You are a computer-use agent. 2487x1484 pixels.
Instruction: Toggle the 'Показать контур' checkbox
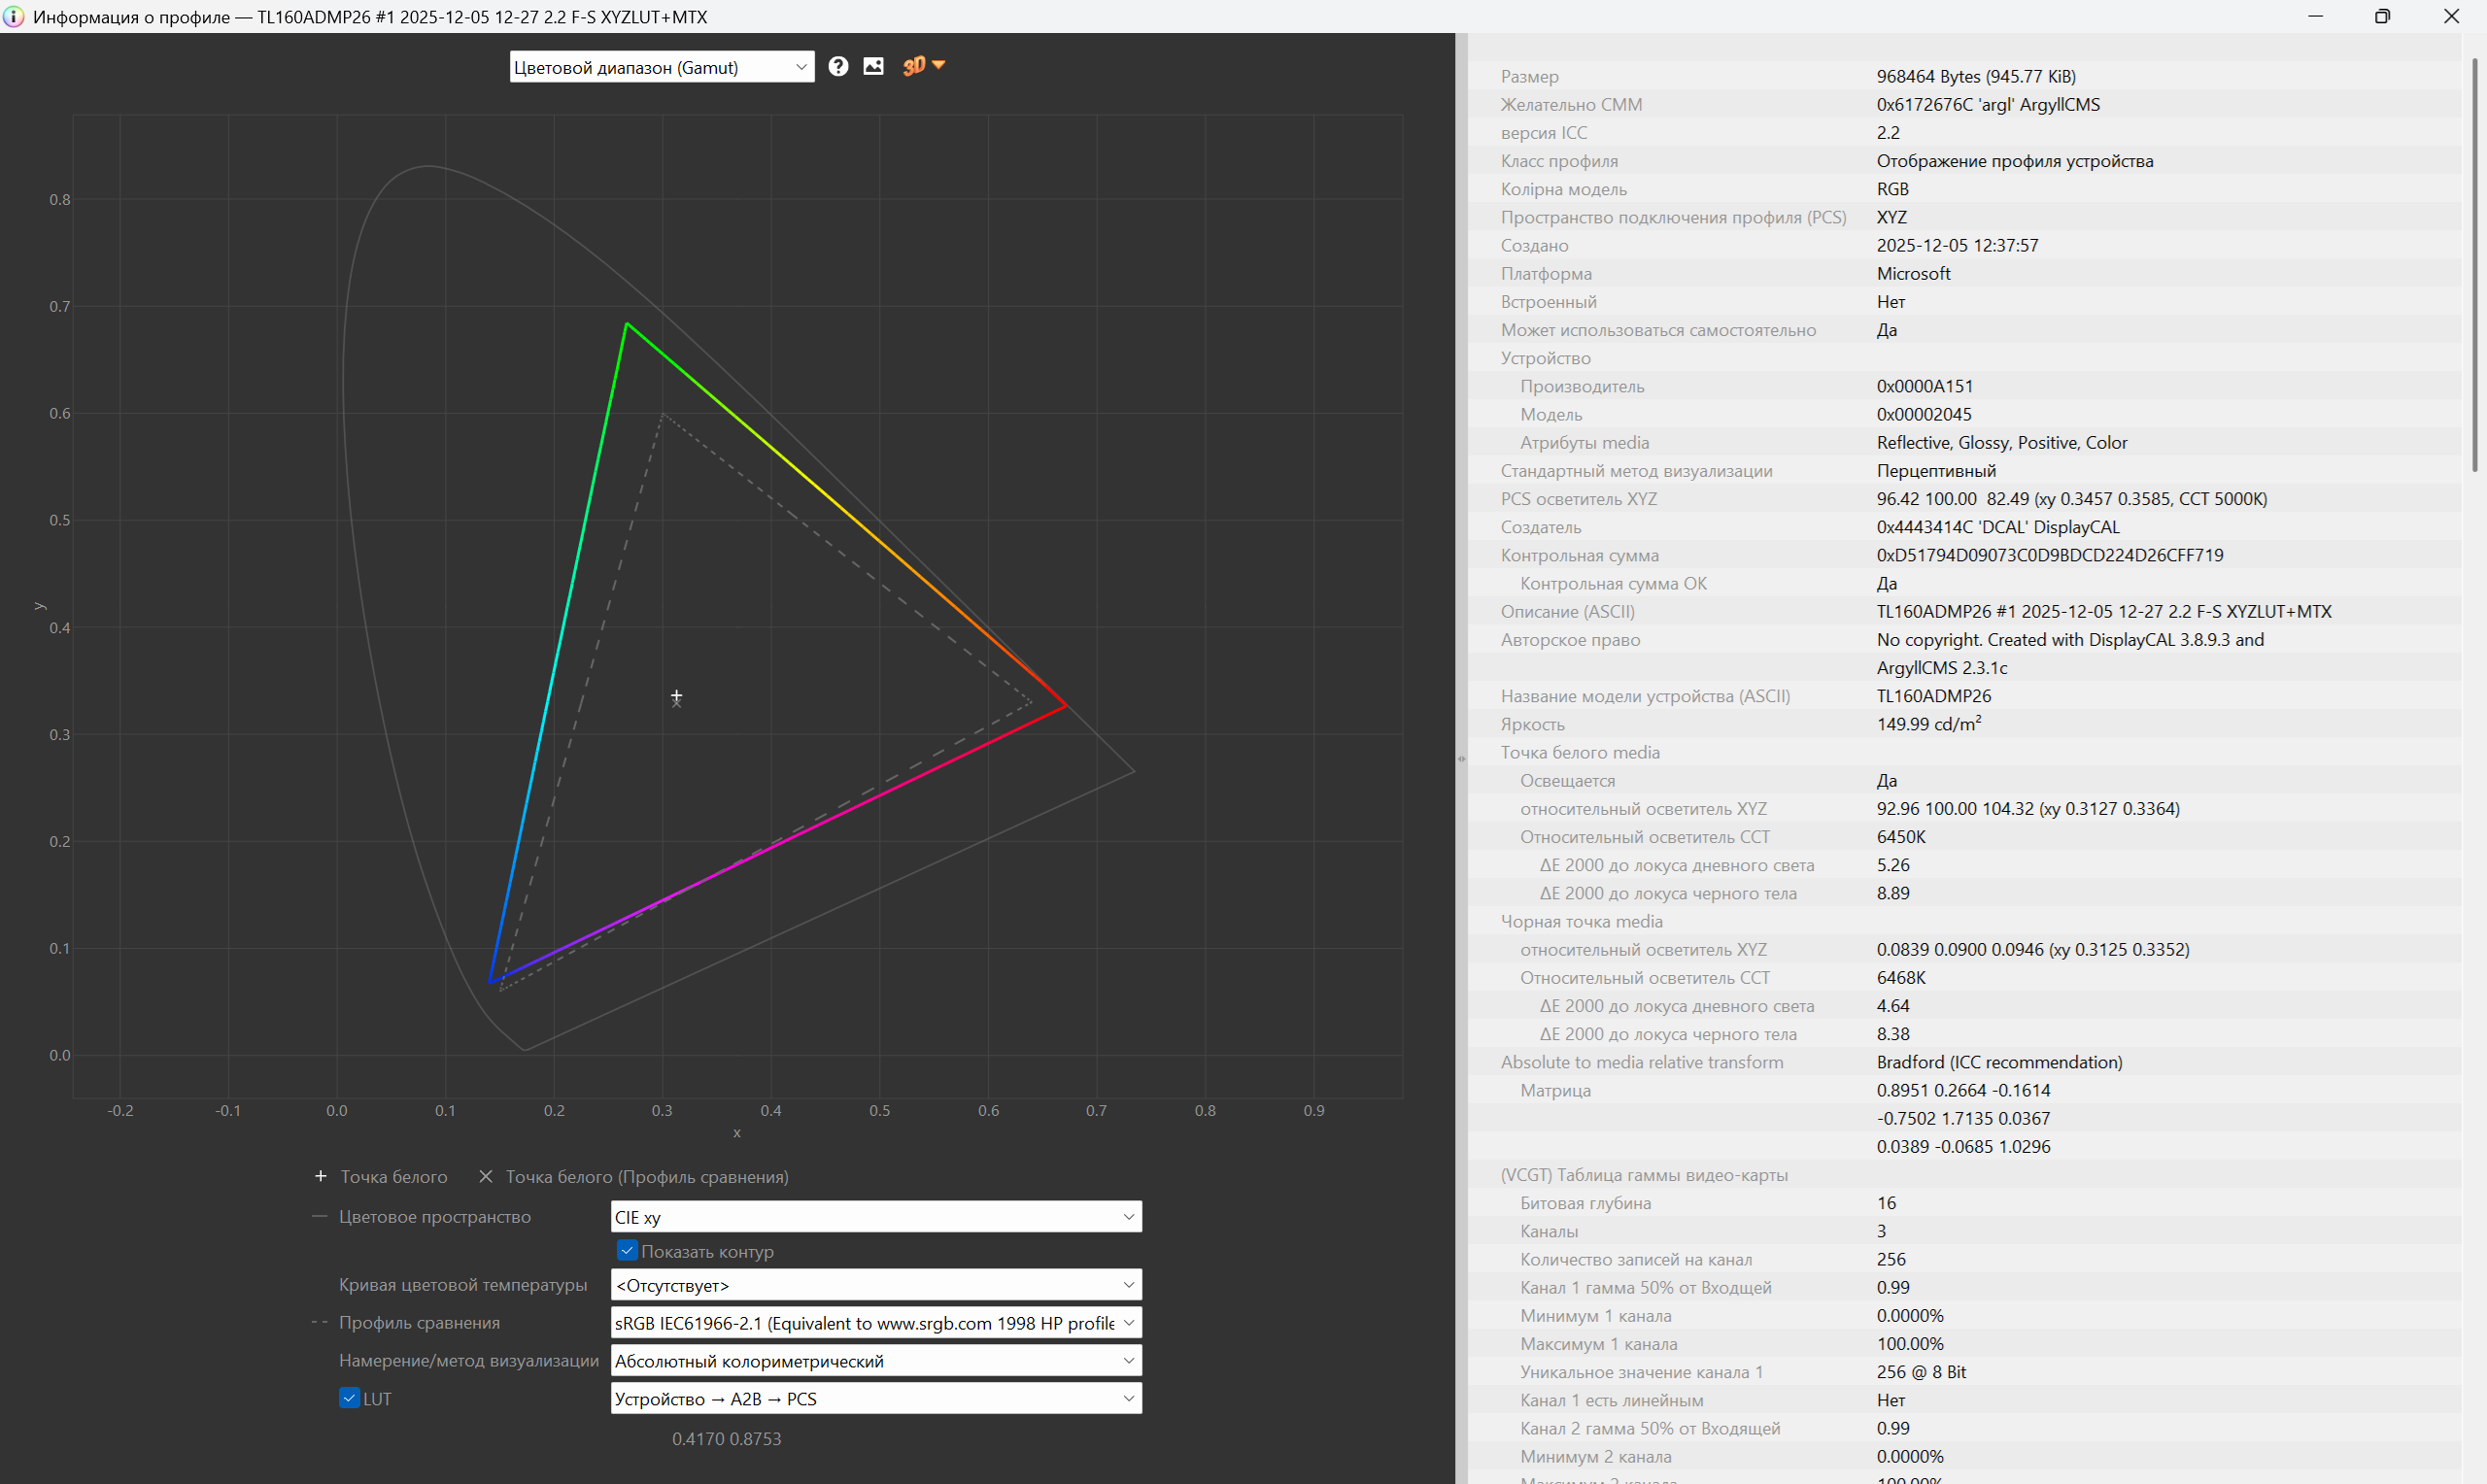(627, 1250)
